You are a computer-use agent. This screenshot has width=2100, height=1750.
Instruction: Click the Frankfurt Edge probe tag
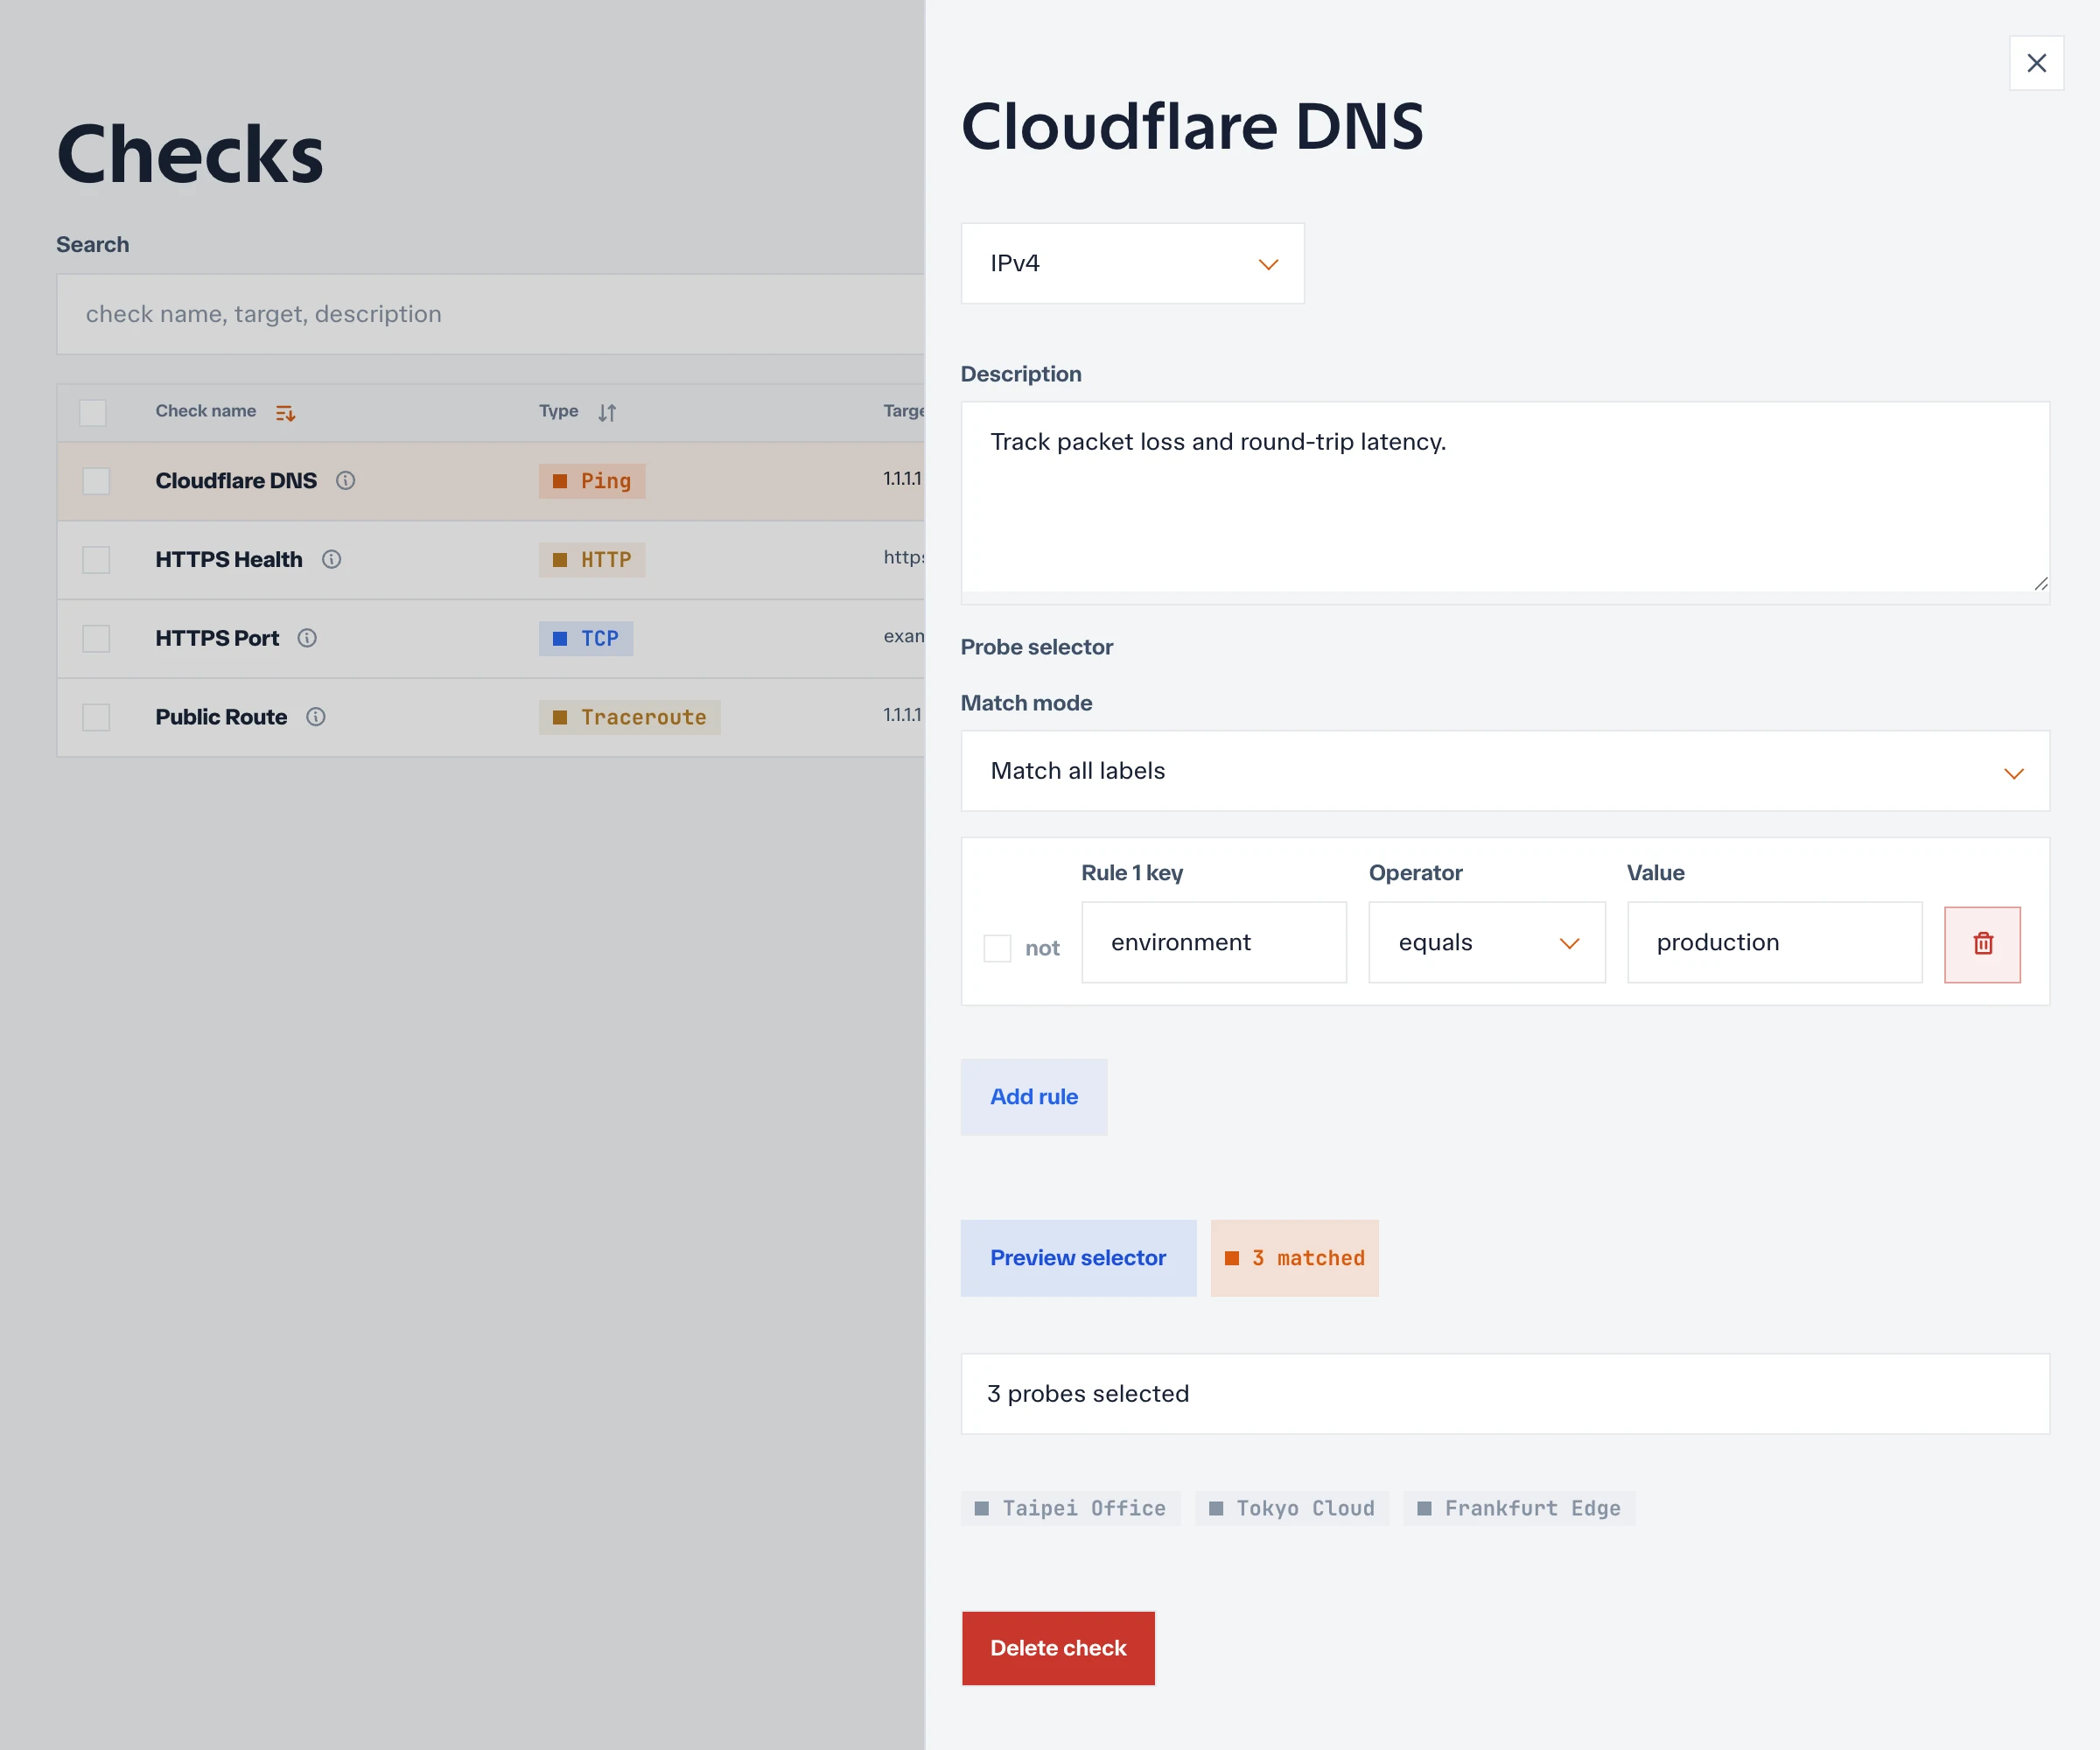pos(1519,1508)
